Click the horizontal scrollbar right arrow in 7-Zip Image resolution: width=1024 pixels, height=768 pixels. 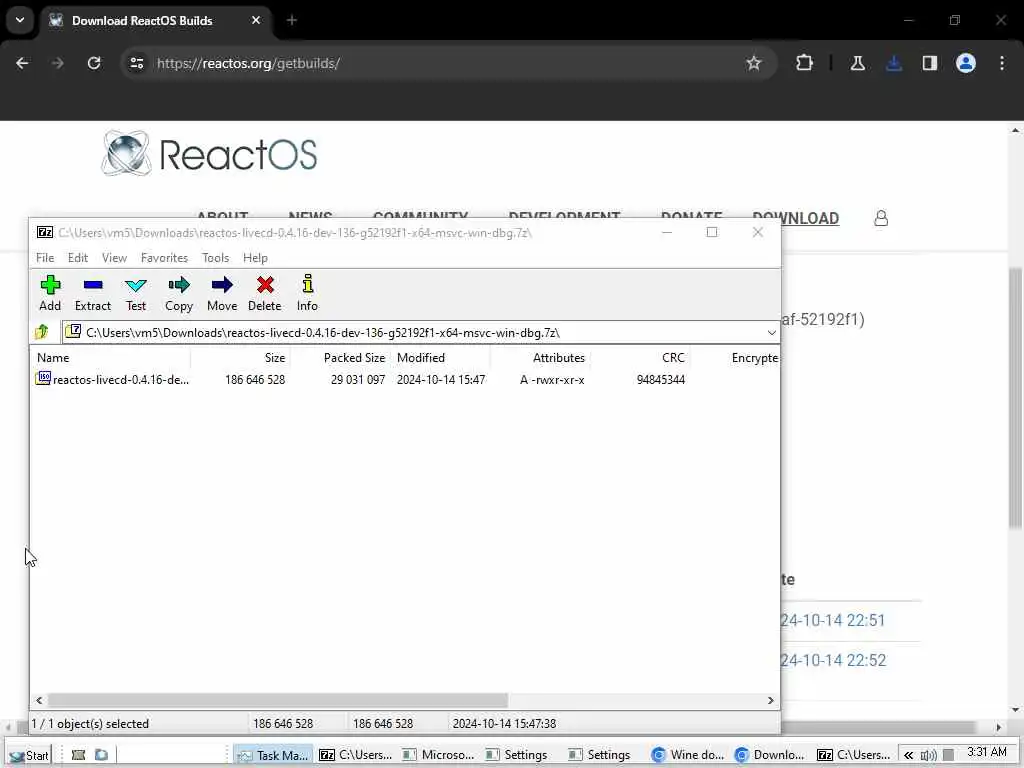point(771,700)
